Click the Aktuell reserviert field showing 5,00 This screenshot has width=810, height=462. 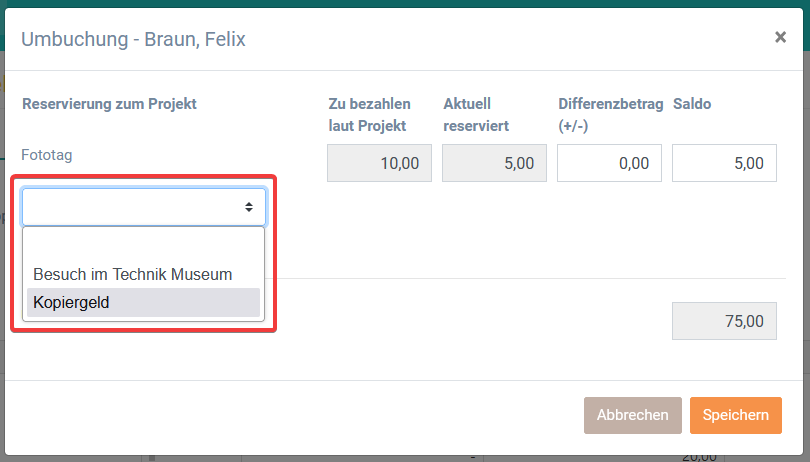(x=494, y=163)
